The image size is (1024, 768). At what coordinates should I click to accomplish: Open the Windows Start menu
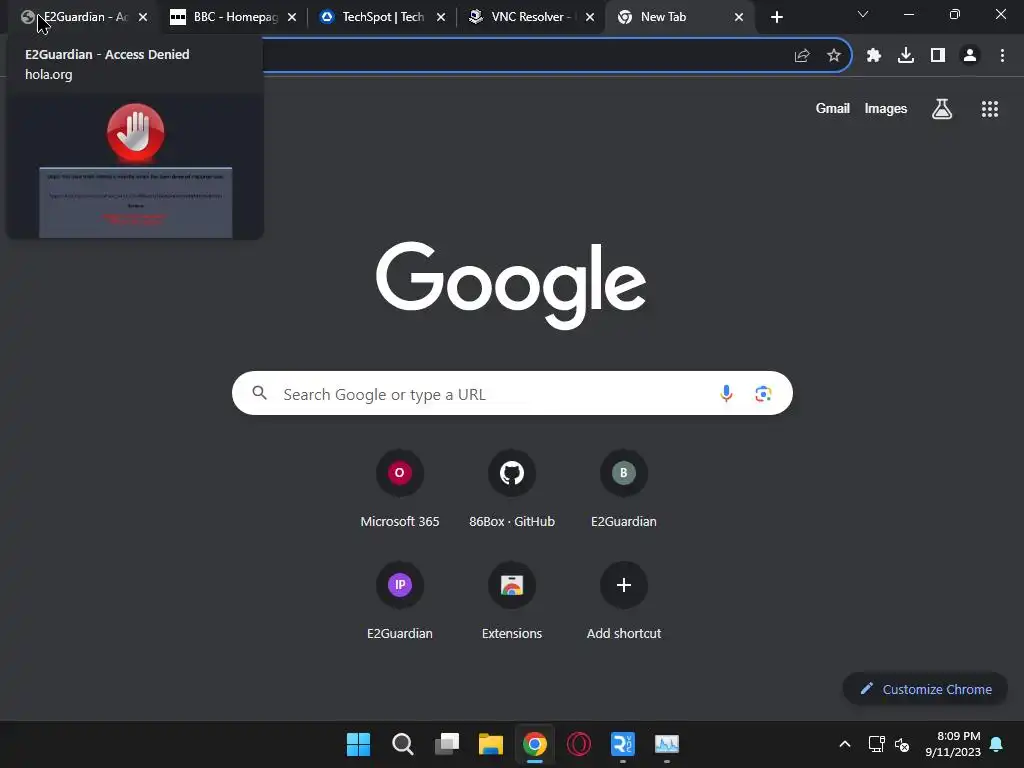click(x=358, y=744)
